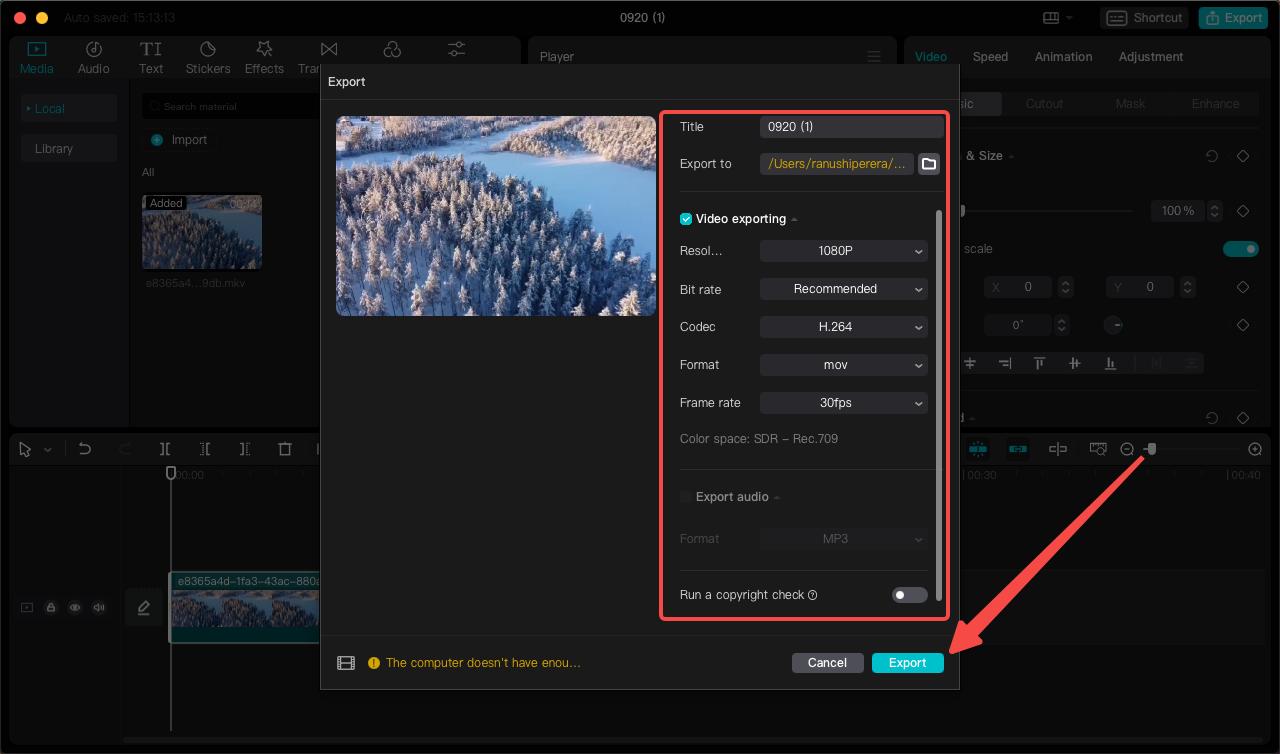This screenshot has width=1280, height=754.
Task: Select the snowy forest clip thumbnail
Action: tap(202, 231)
